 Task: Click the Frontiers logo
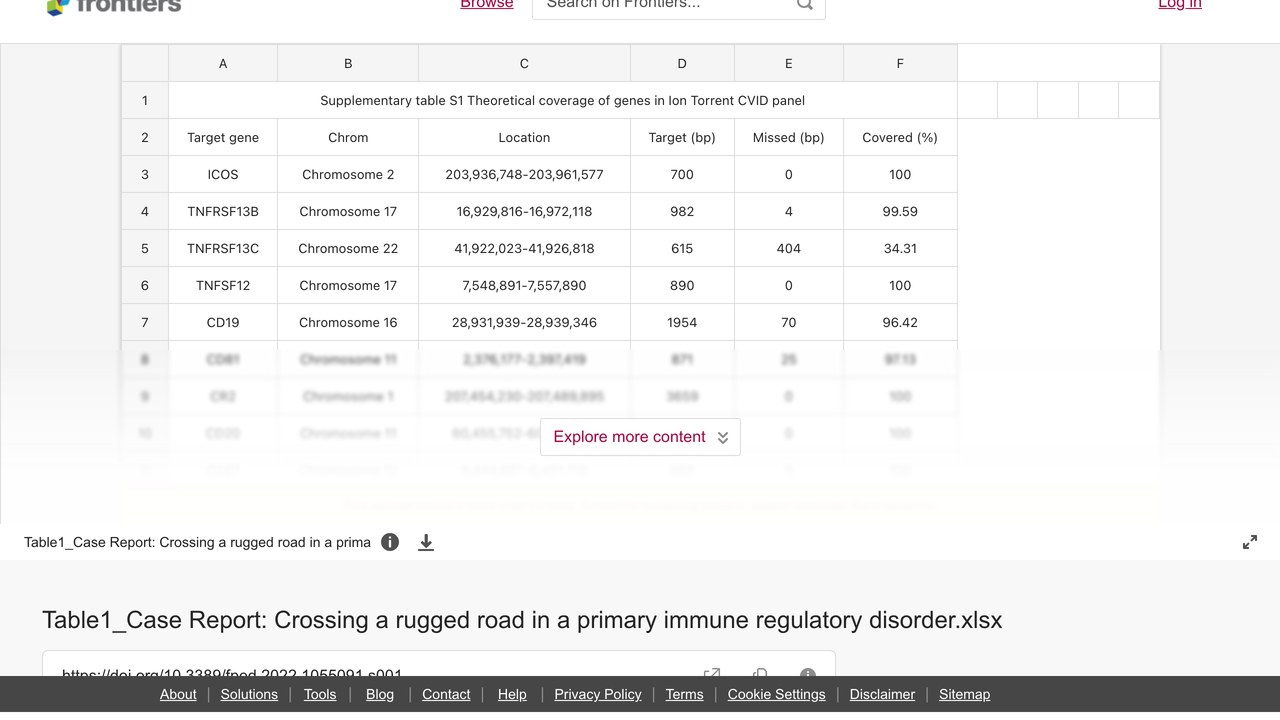tap(113, 5)
